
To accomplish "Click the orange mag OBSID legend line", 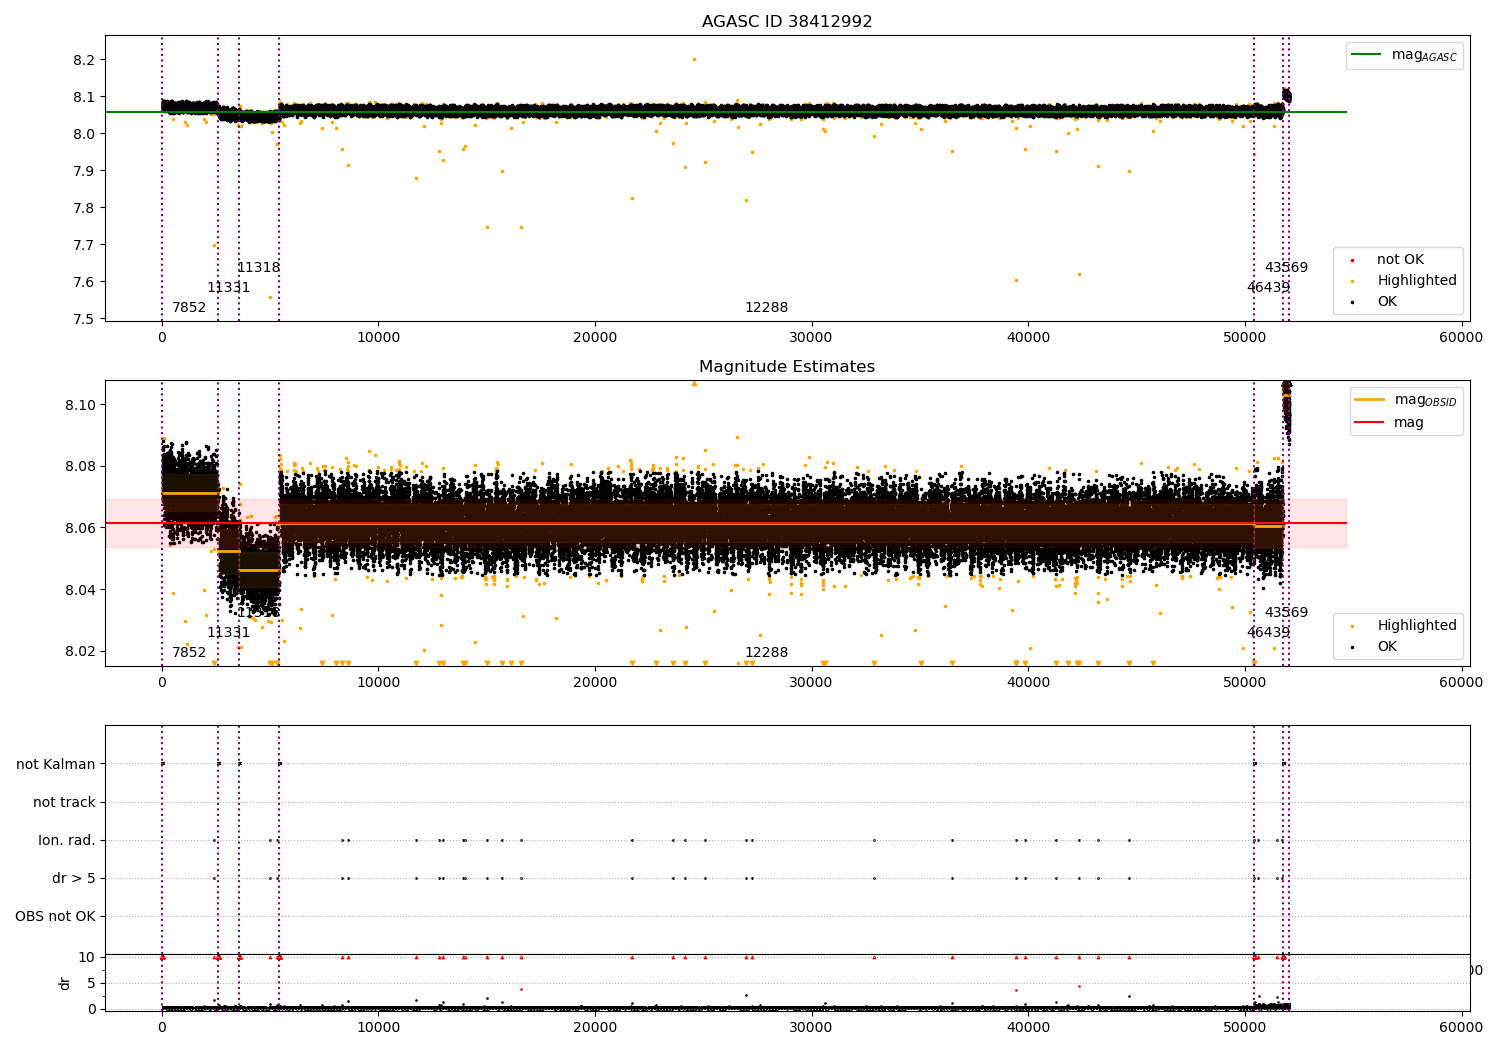I will tap(1370, 400).
